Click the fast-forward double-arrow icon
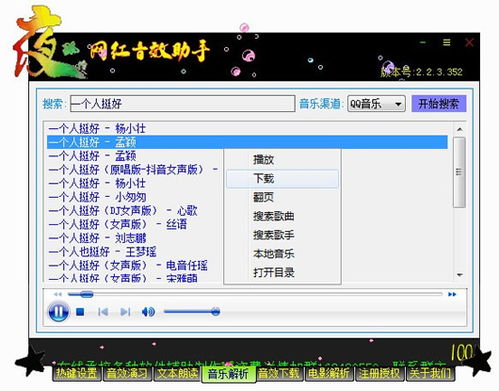Image resolution: width=499 pixels, height=391 pixels. (452, 294)
